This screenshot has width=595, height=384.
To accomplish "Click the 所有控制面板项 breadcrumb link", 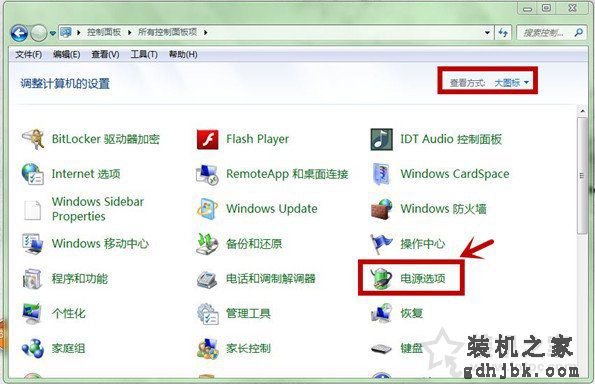I will tap(167, 32).
